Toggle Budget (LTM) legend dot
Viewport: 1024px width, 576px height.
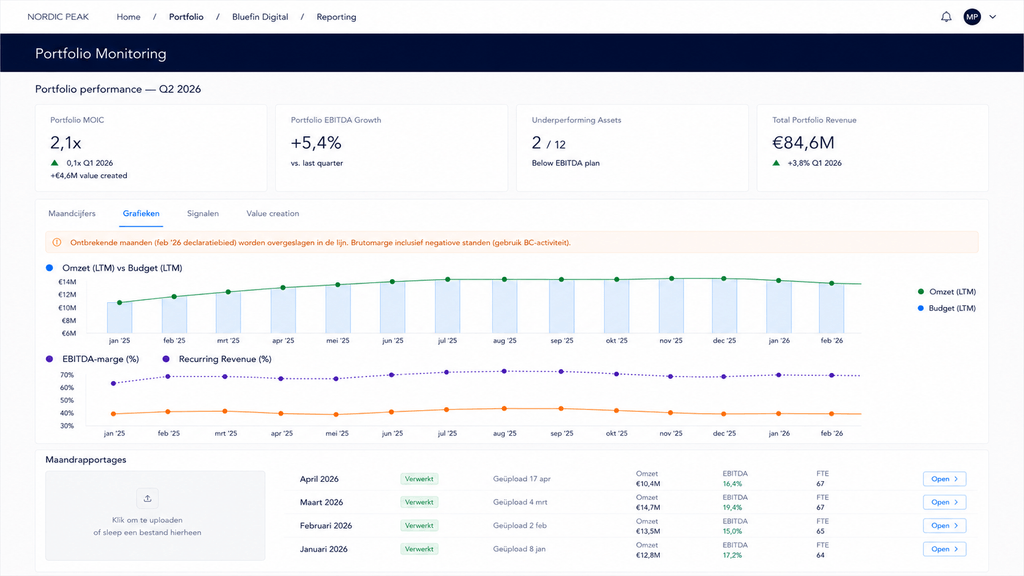(921, 308)
